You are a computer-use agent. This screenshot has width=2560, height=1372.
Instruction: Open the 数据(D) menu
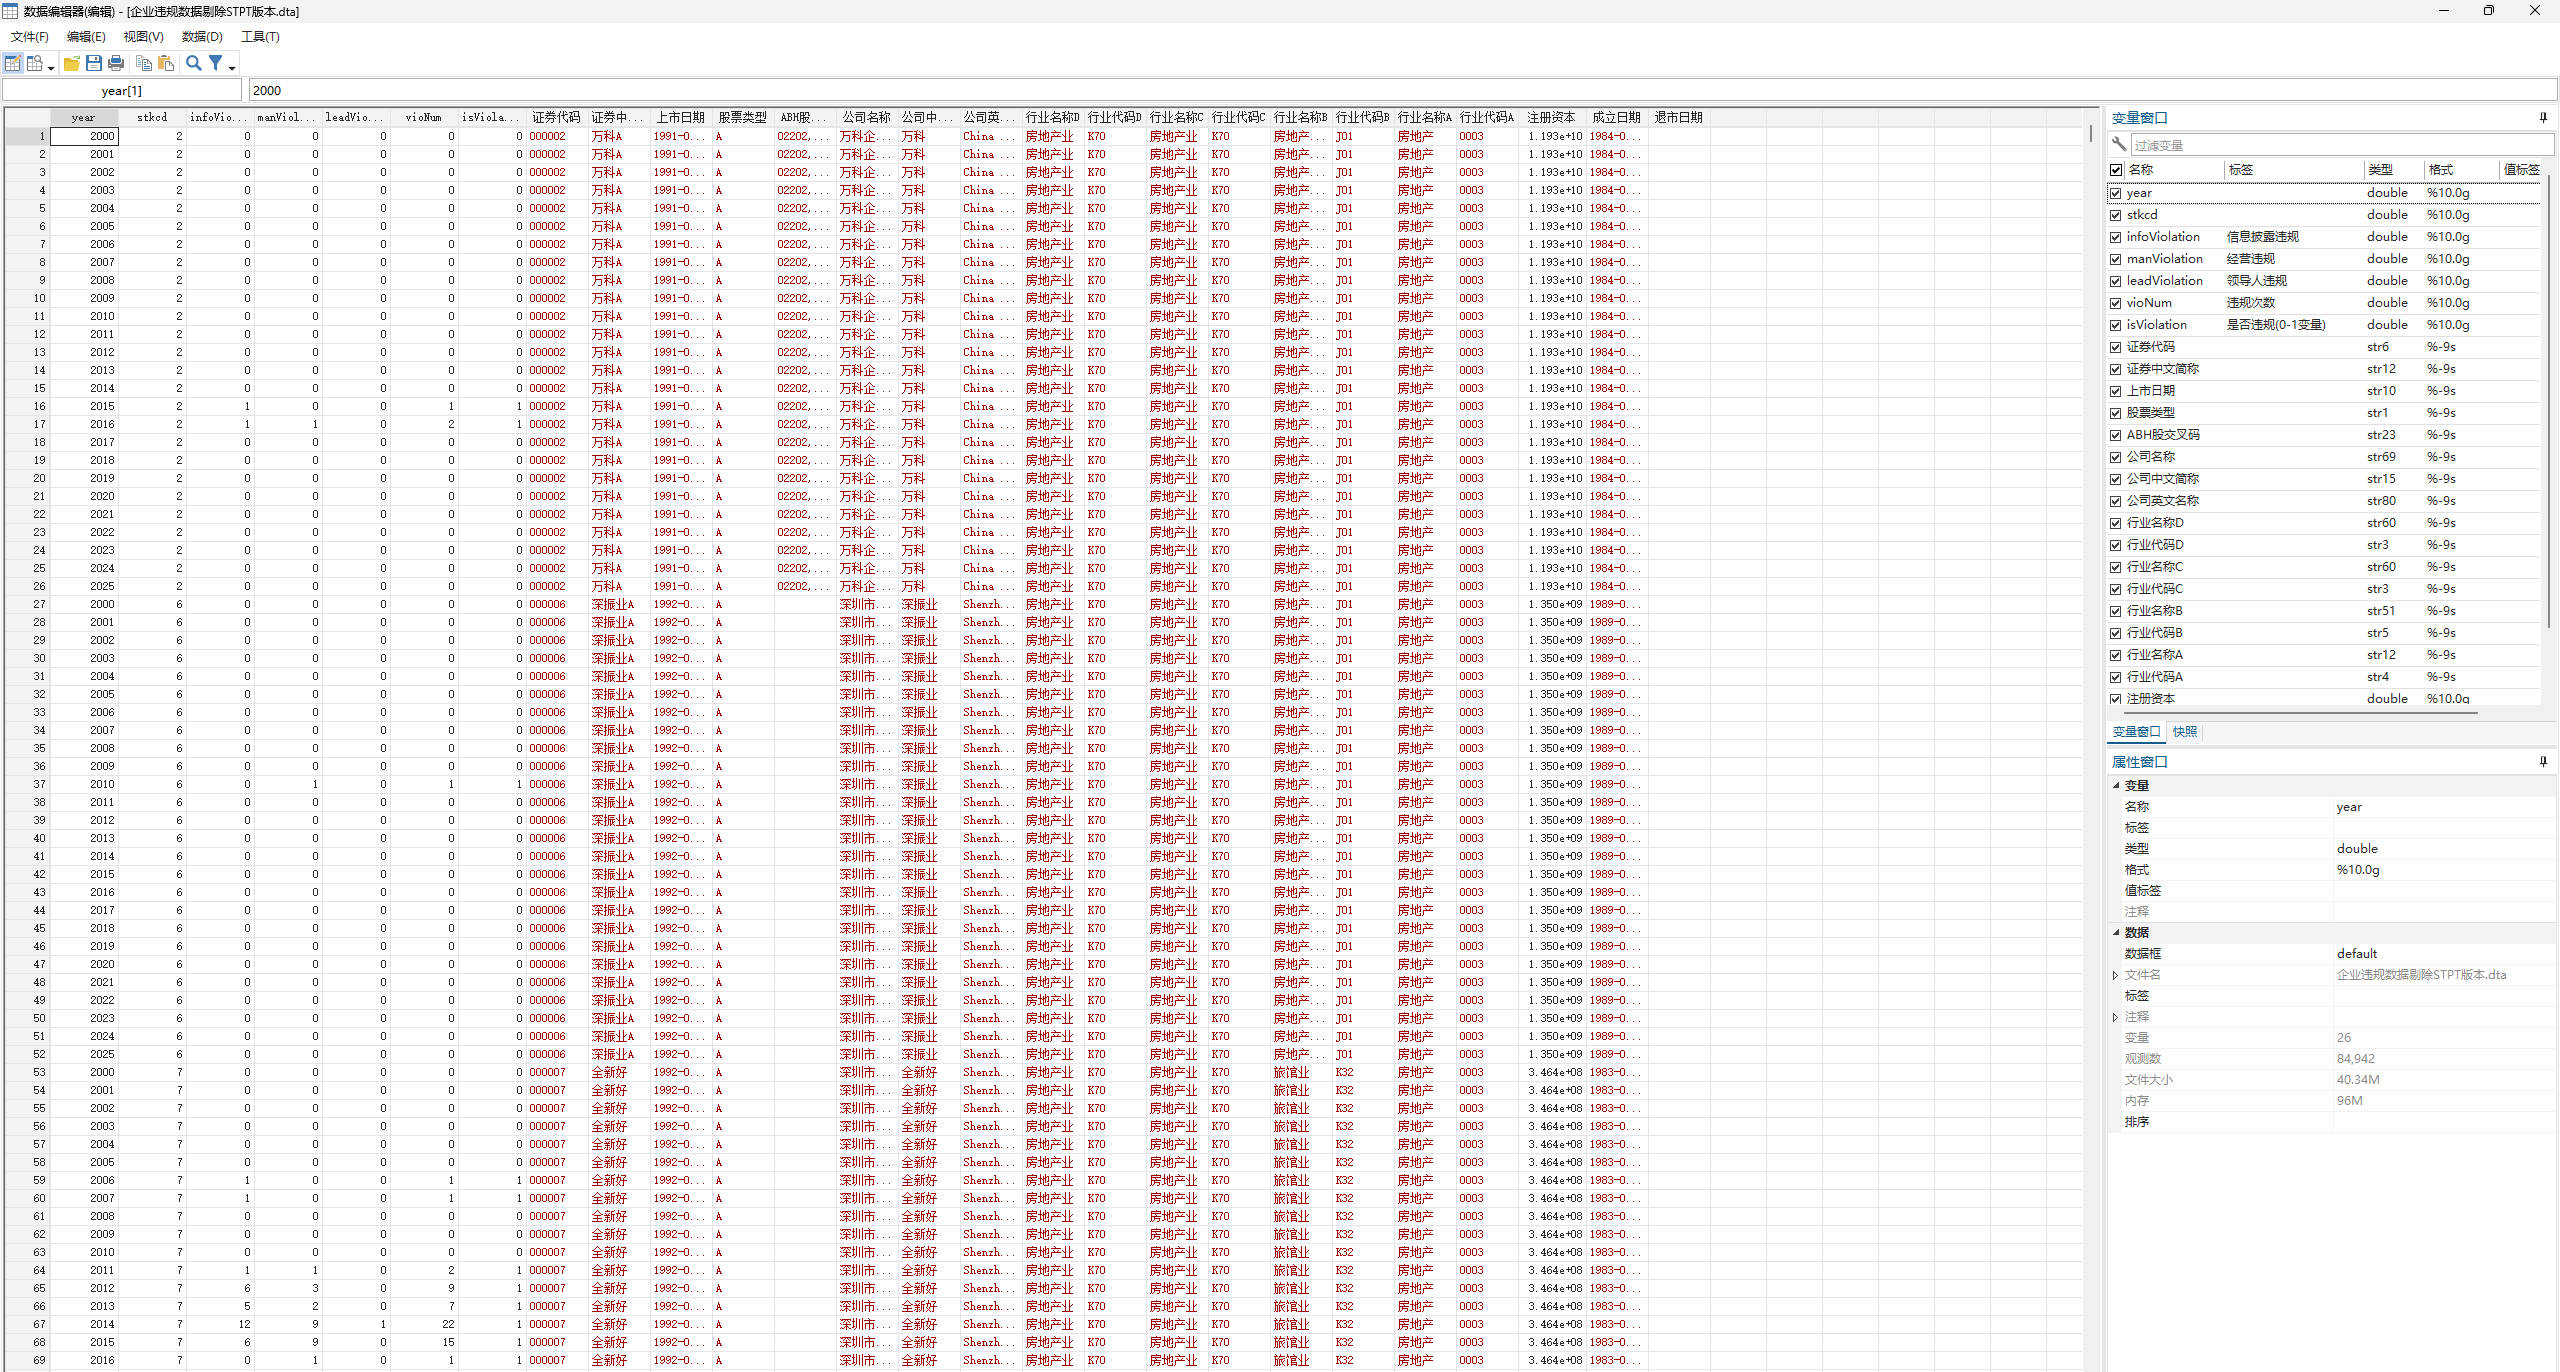coord(202,36)
